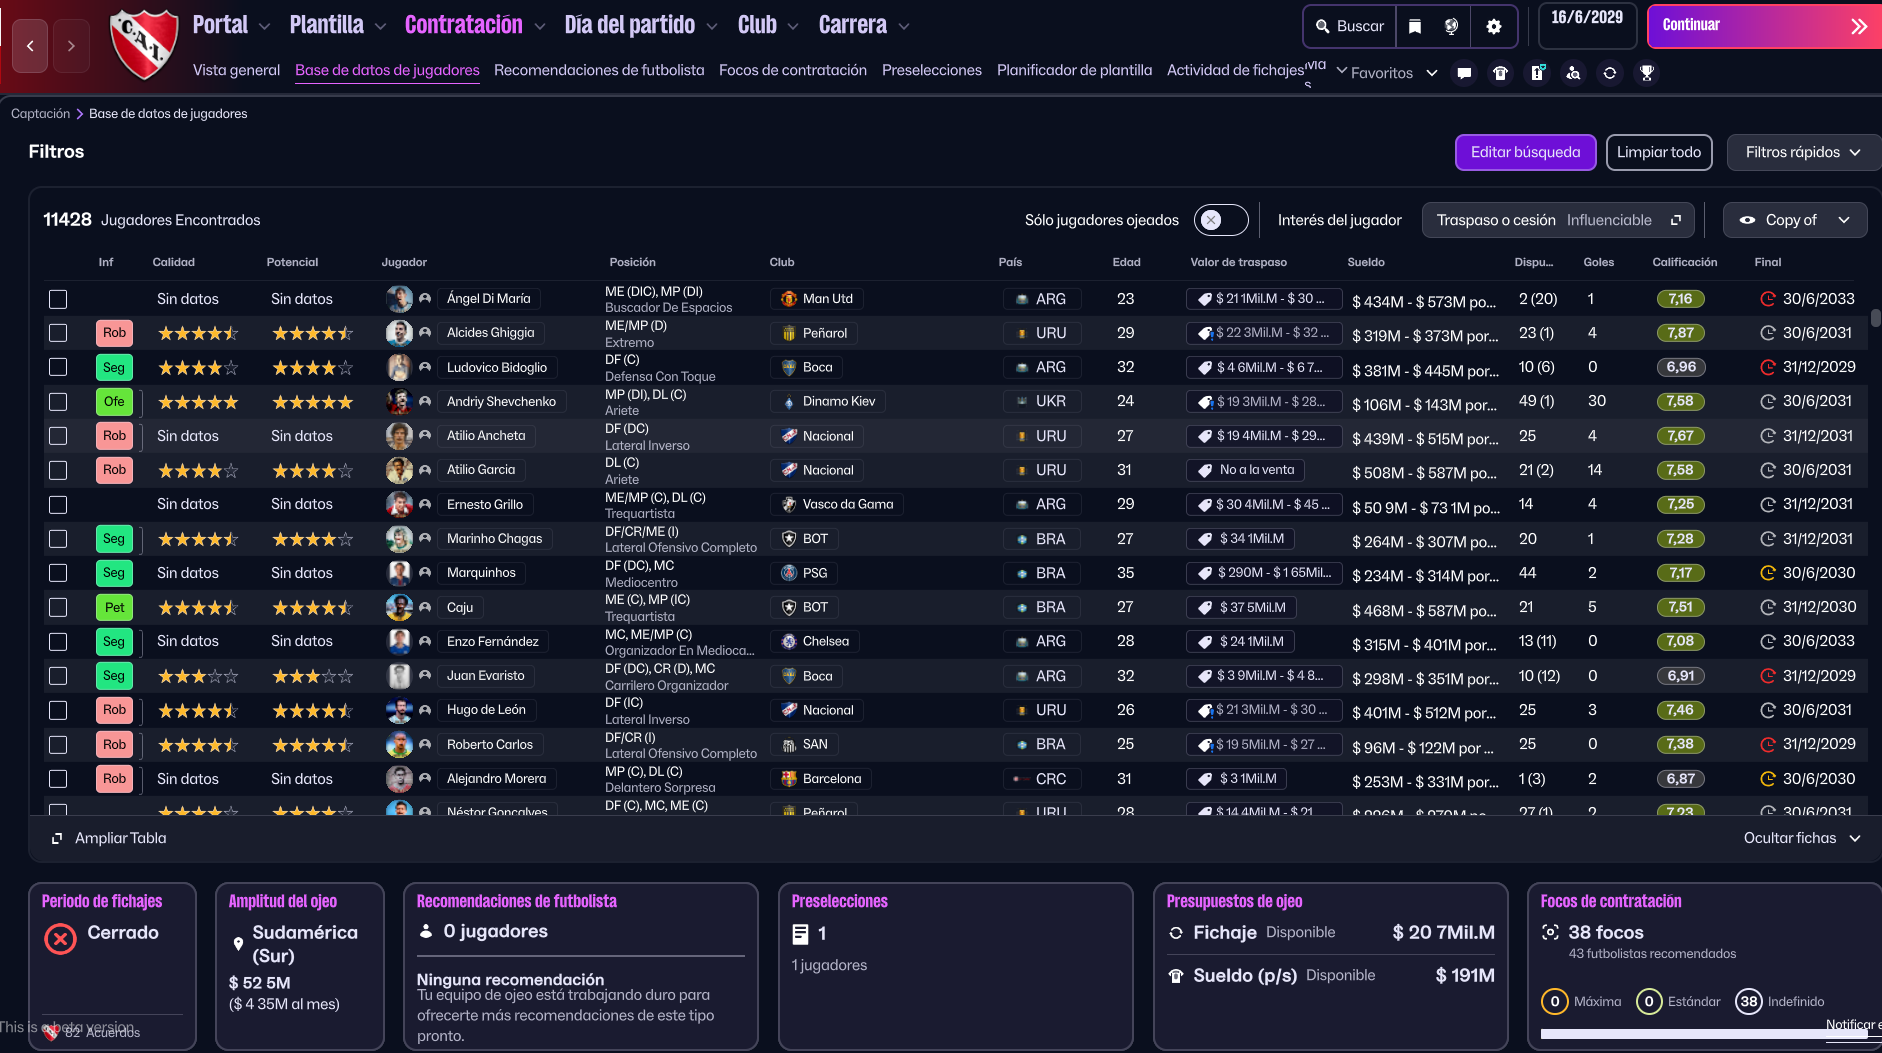The height and width of the screenshot is (1053, 1882).
Task: Select the checkbox next to Andriy Shevchenko
Action: click(58, 402)
